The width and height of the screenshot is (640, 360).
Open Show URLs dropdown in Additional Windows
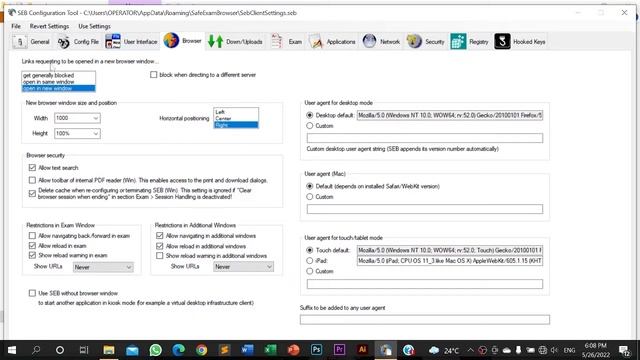pyautogui.click(x=243, y=267)
